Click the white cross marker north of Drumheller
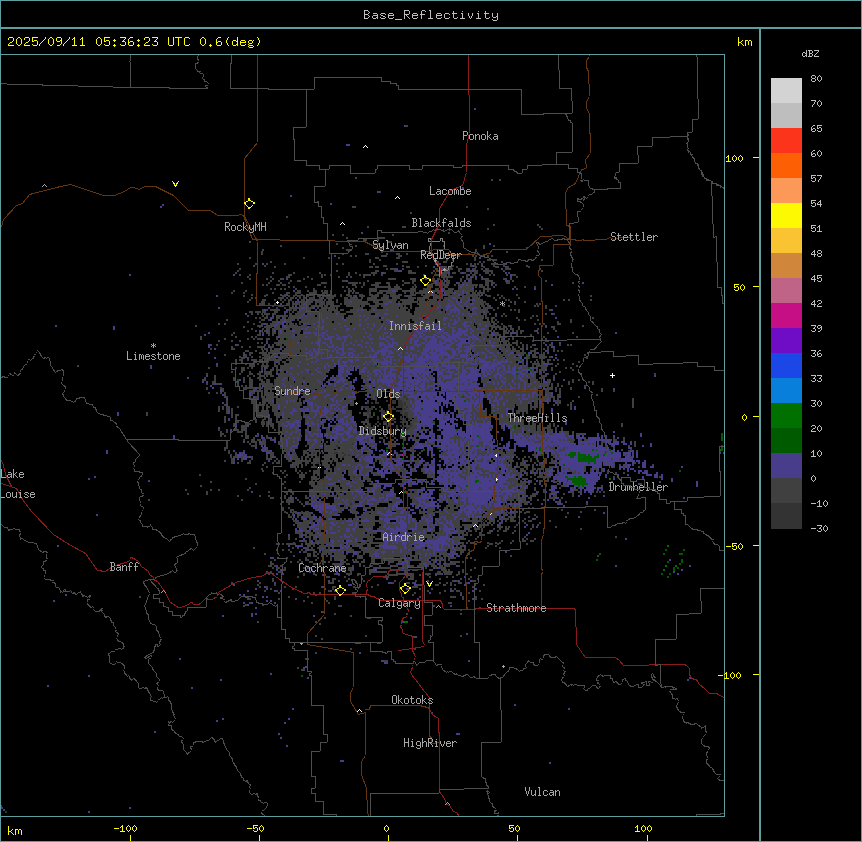This screenshot has height=842, width=862. pos(612,375)
